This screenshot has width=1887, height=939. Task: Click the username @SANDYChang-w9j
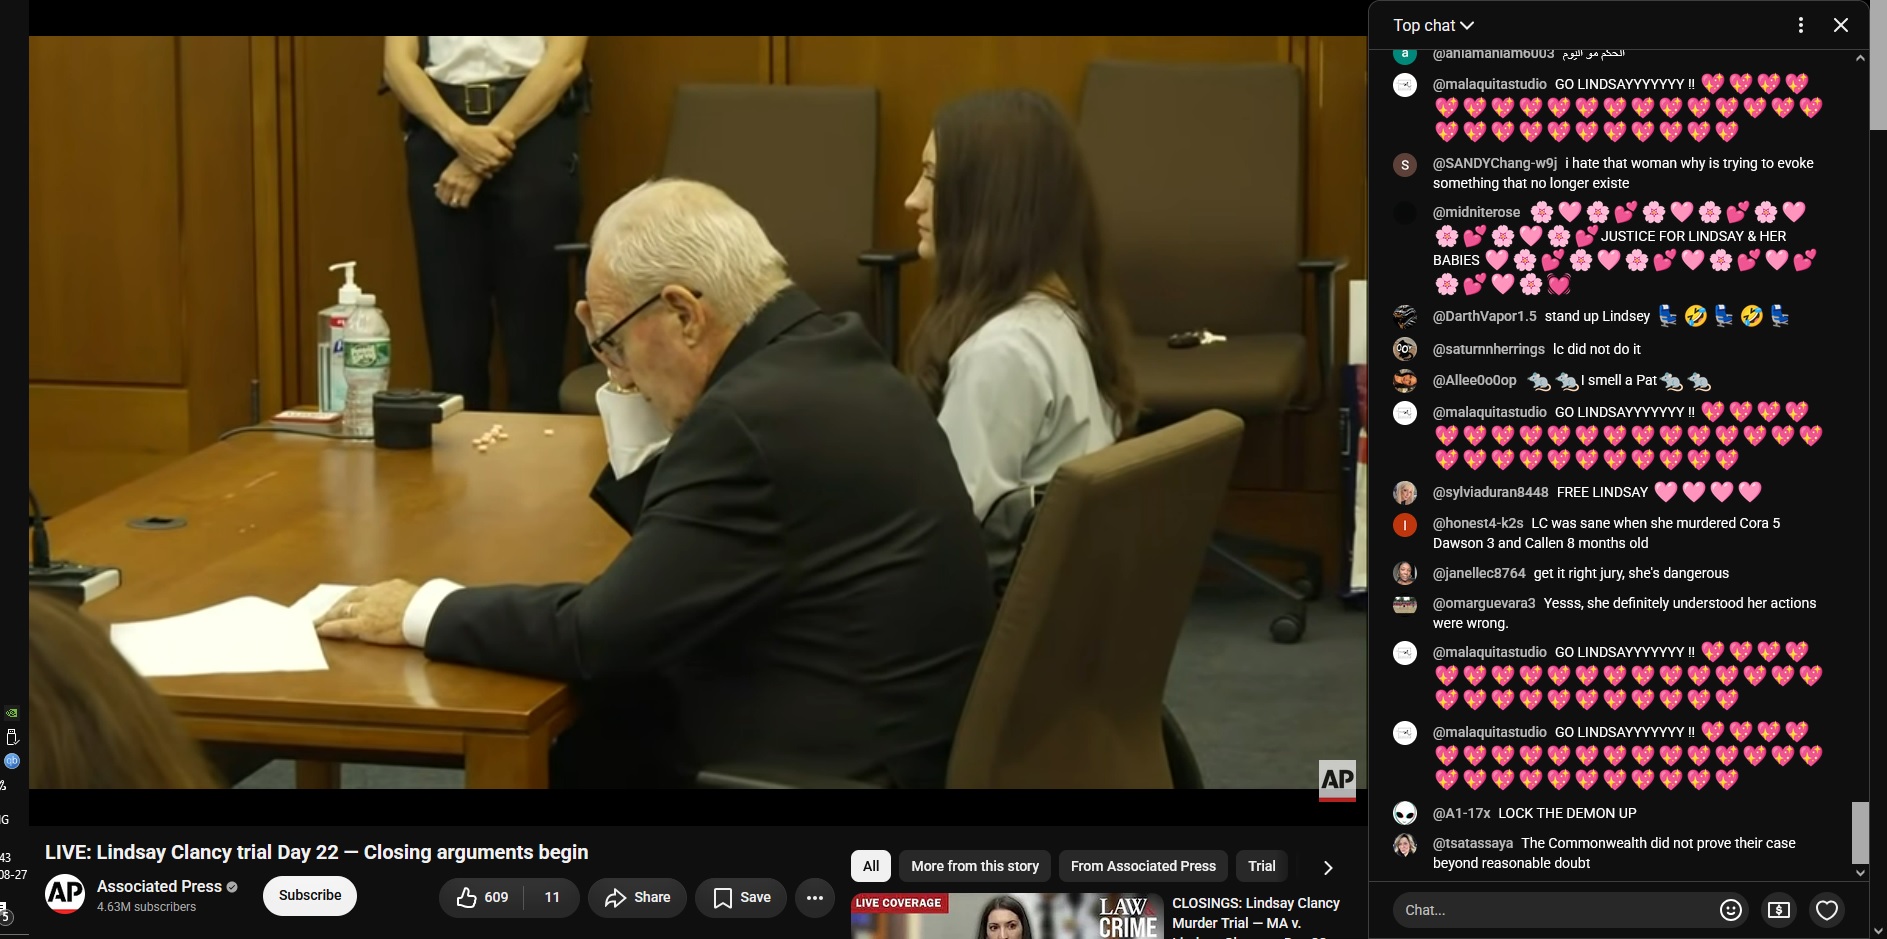1495,163
